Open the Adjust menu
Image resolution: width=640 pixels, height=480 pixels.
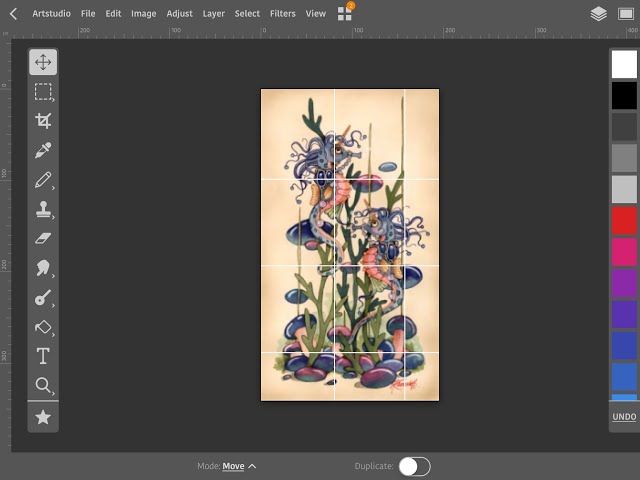(179, 13)
